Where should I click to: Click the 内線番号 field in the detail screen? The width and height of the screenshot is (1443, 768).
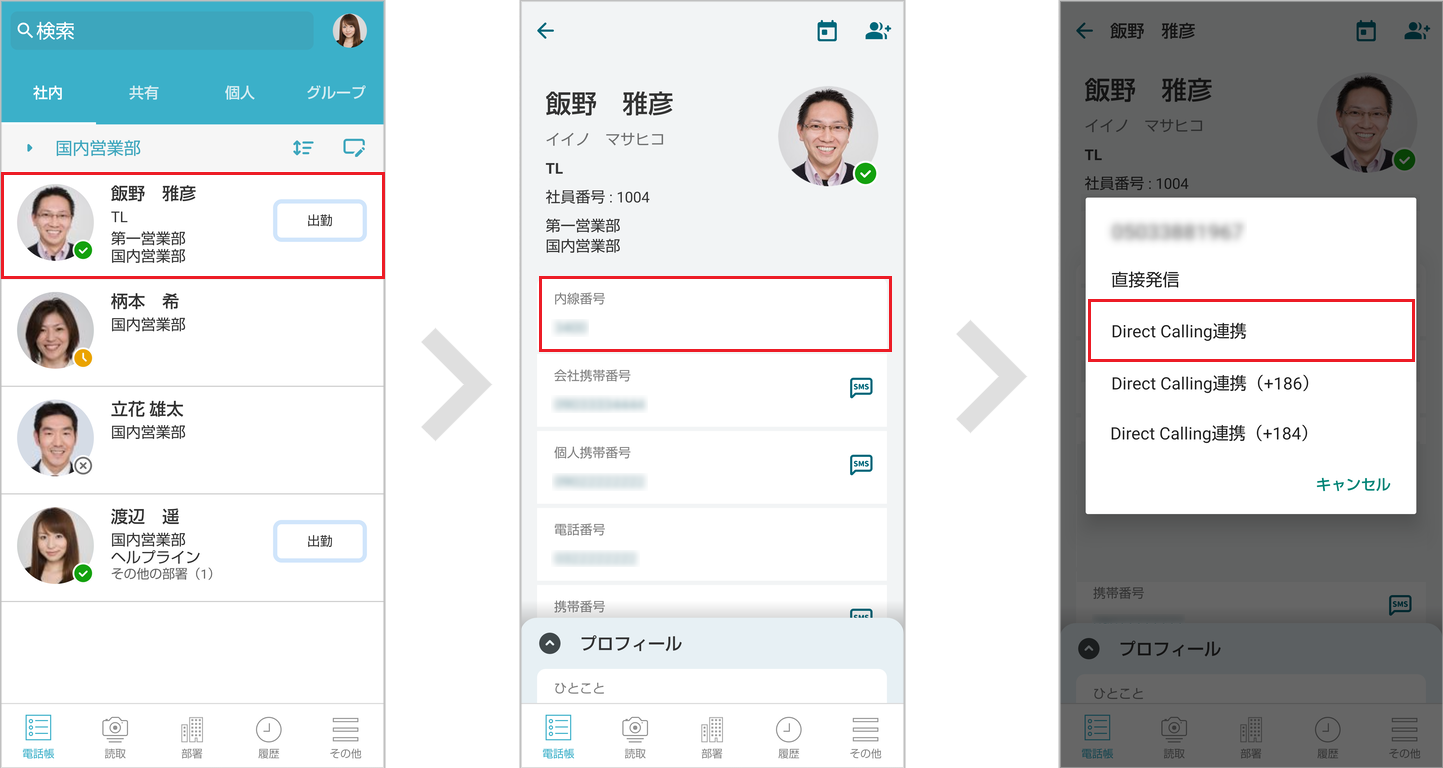715,314
